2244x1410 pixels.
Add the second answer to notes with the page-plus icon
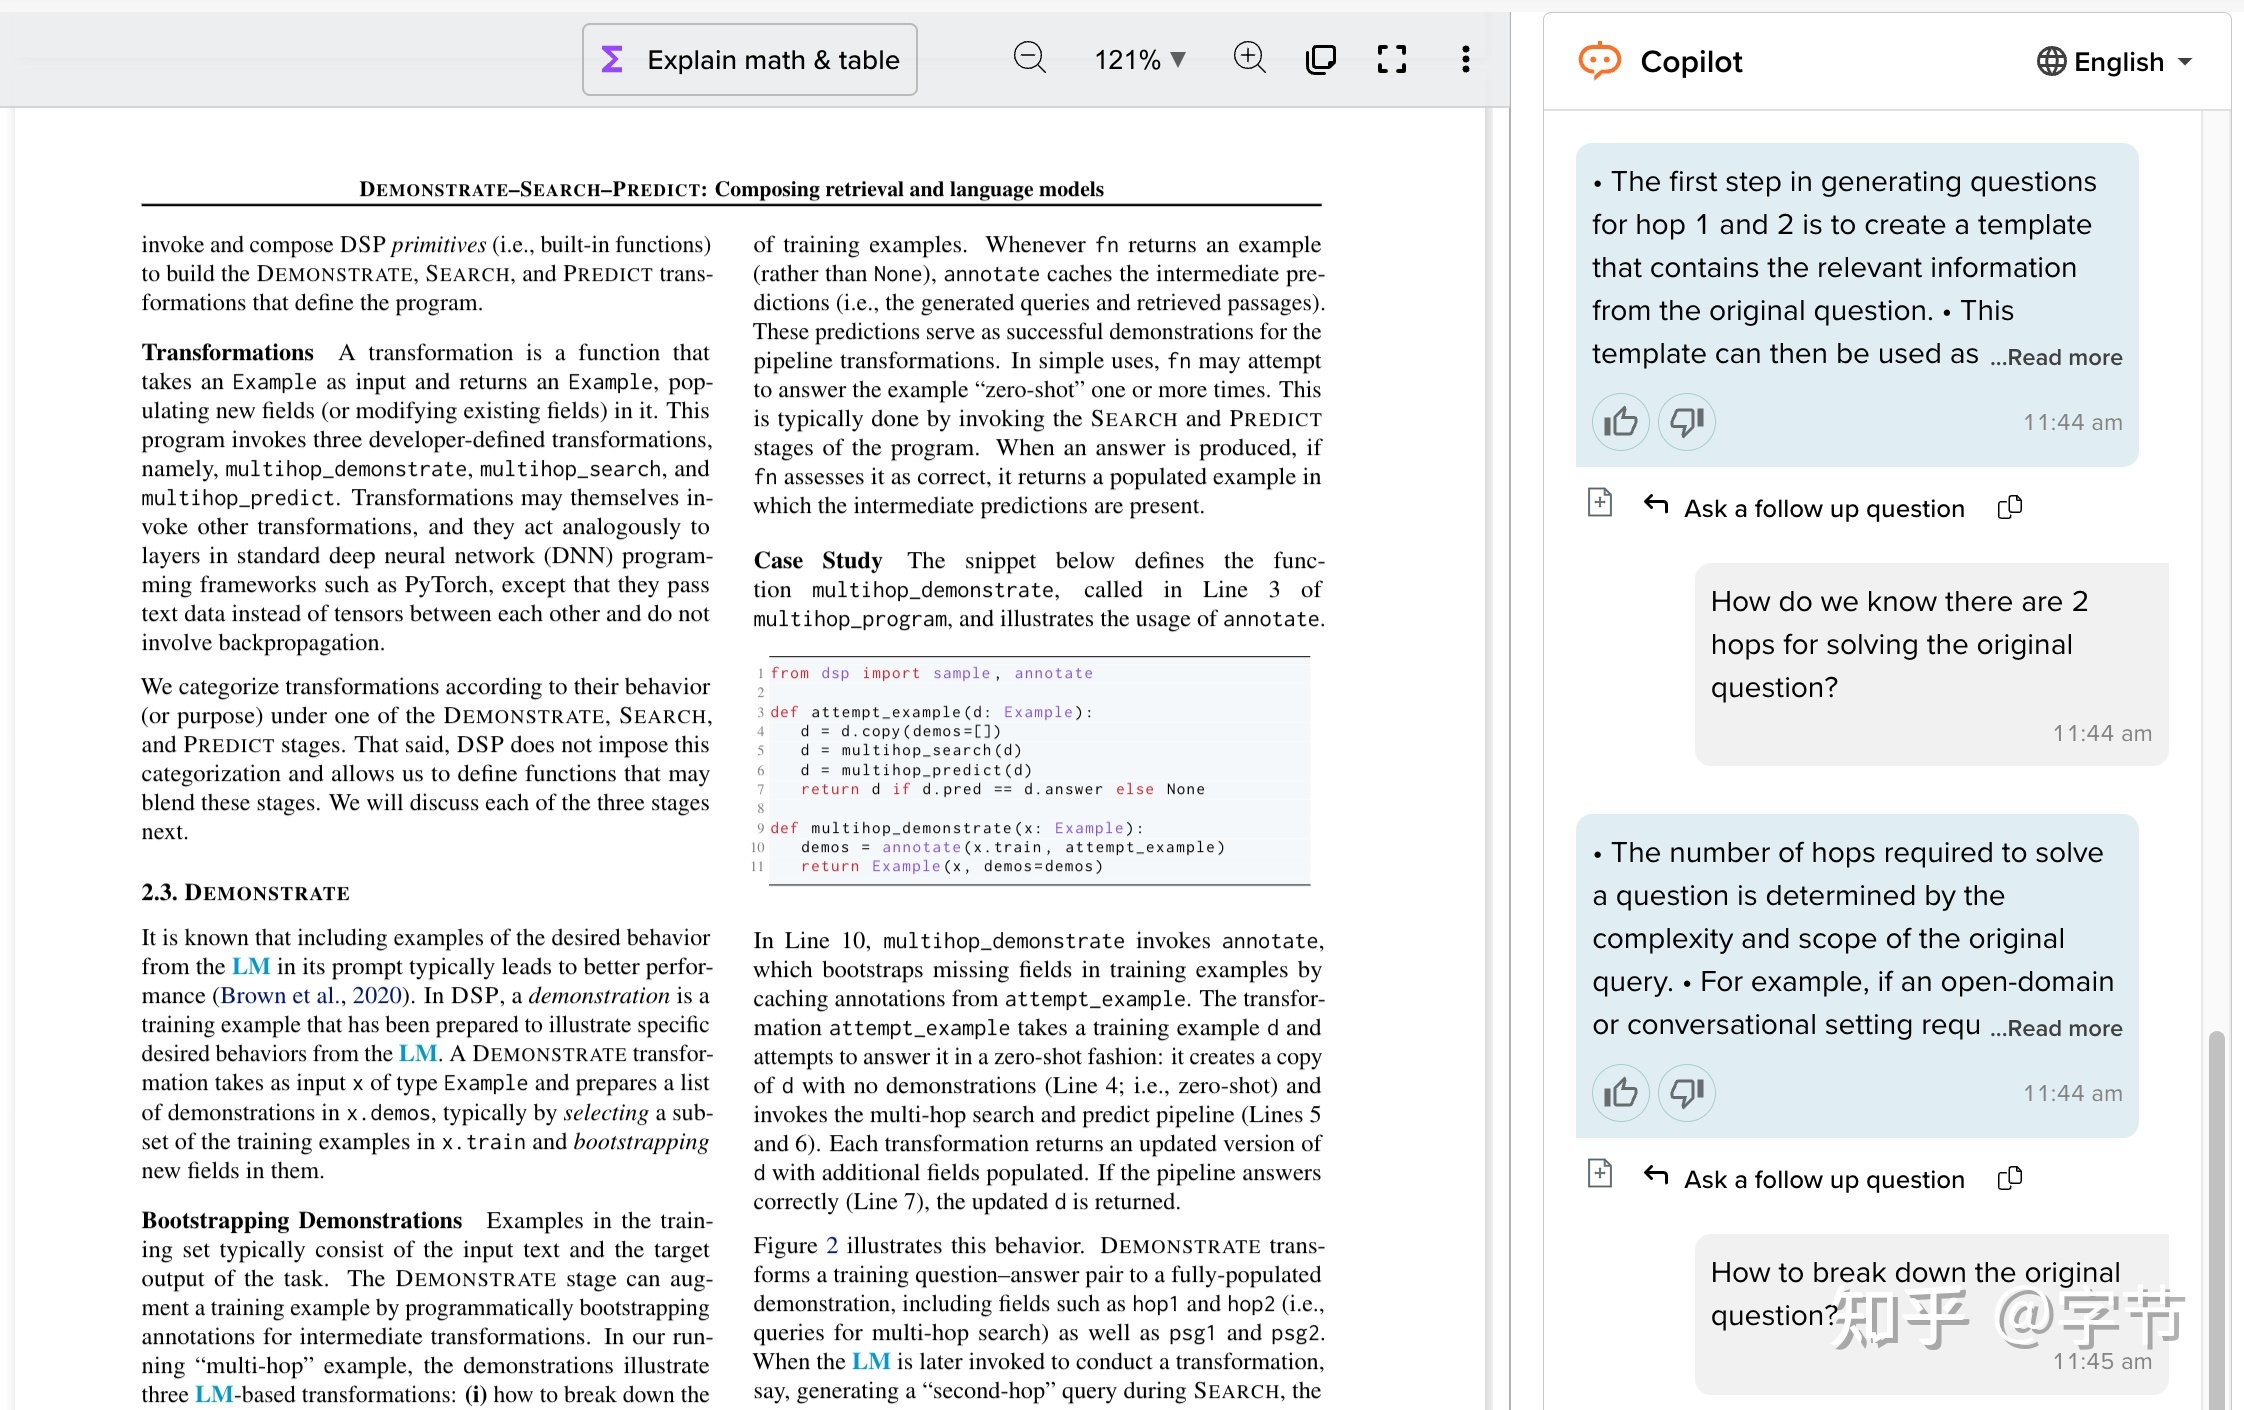pyautogui.click(x=1600, y=1173)
